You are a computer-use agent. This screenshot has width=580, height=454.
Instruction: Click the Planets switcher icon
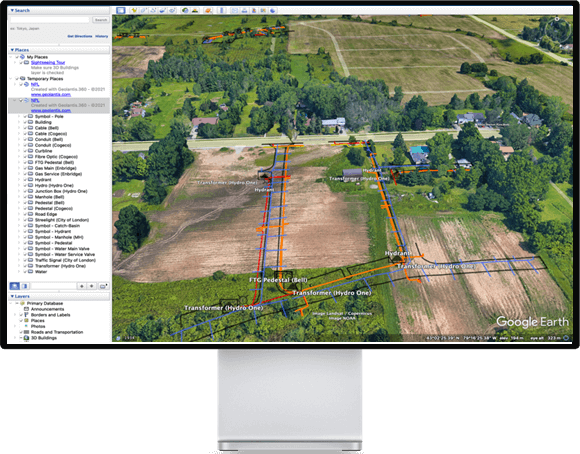(208, 10)
